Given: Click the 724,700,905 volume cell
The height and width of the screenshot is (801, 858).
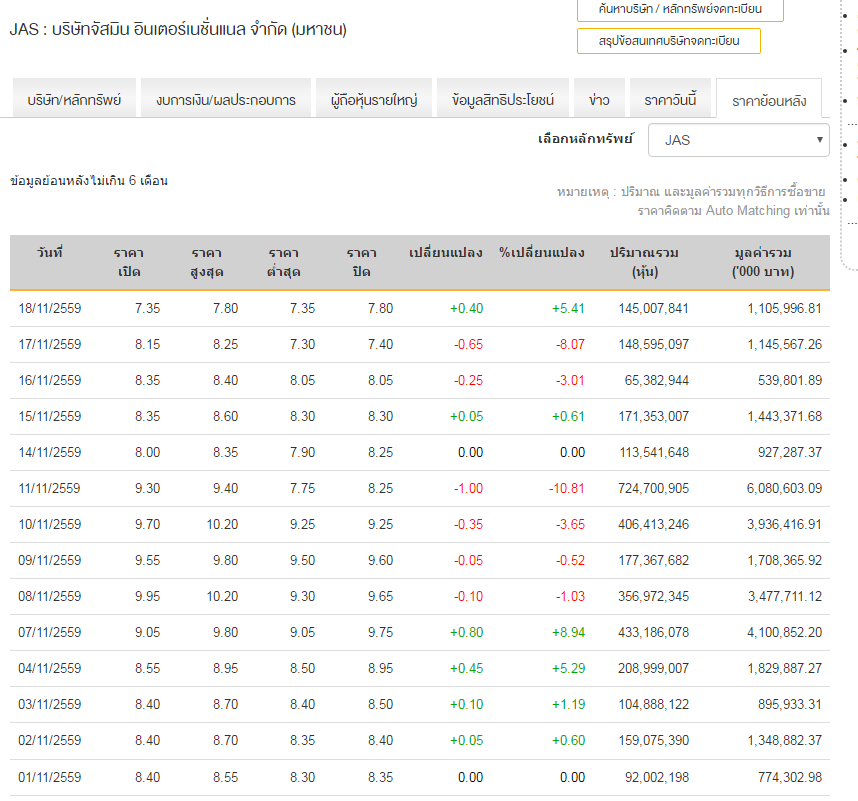Looking at the screenshot, I should pyautogui.click(x=648, y=488).
